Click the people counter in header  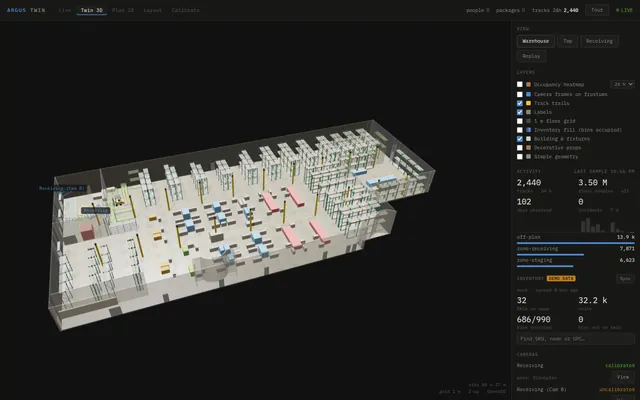click(x=478, y=10)
